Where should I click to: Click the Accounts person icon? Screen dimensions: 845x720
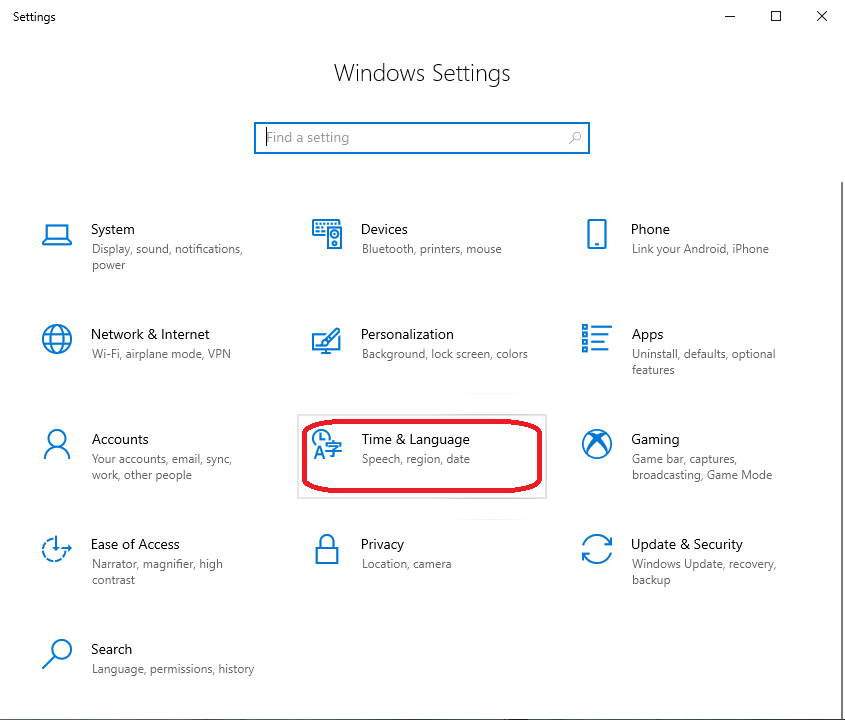(x=57, y=444)
